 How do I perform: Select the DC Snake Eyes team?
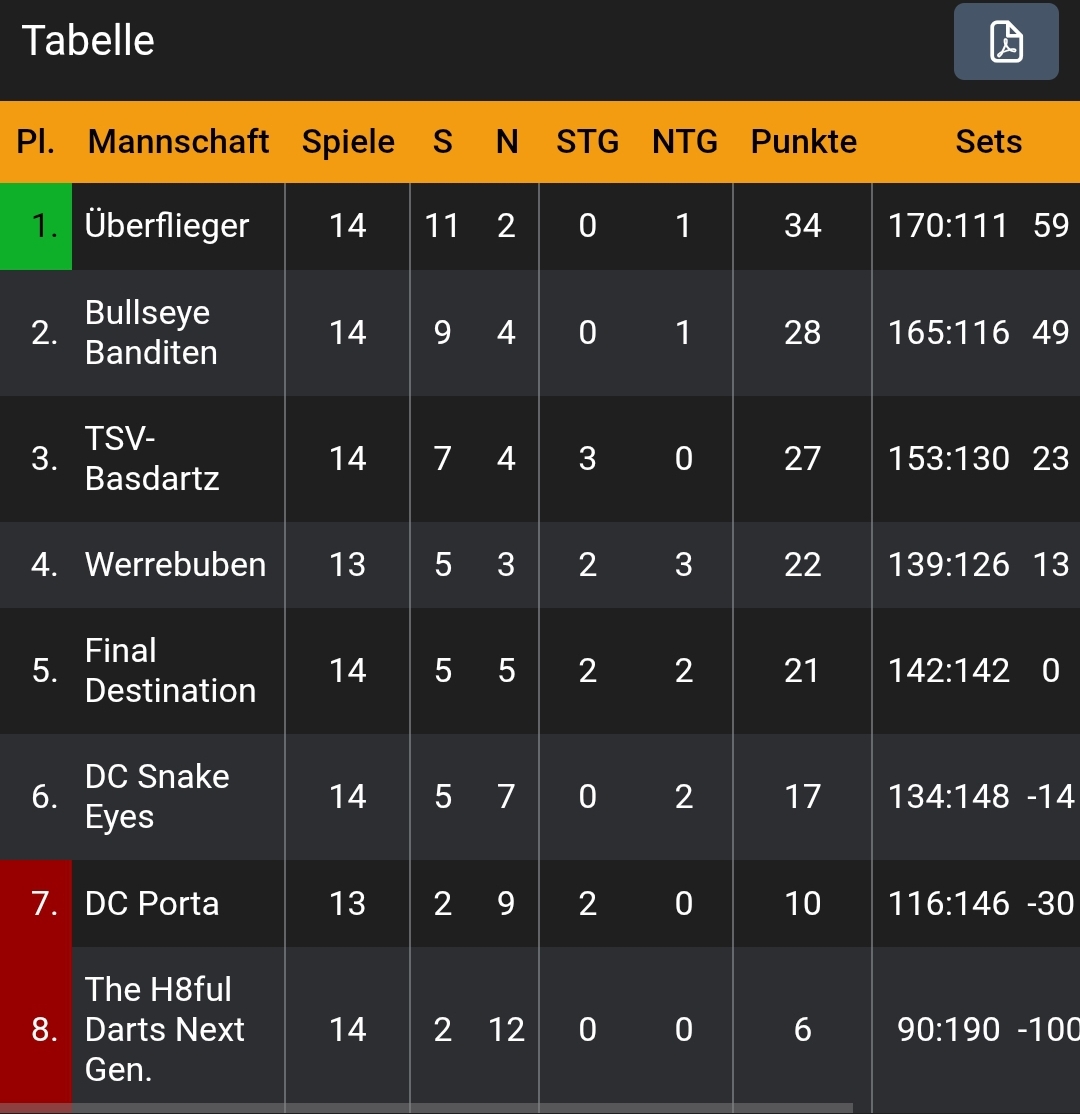pyautogui.click(x=157, y=797)
